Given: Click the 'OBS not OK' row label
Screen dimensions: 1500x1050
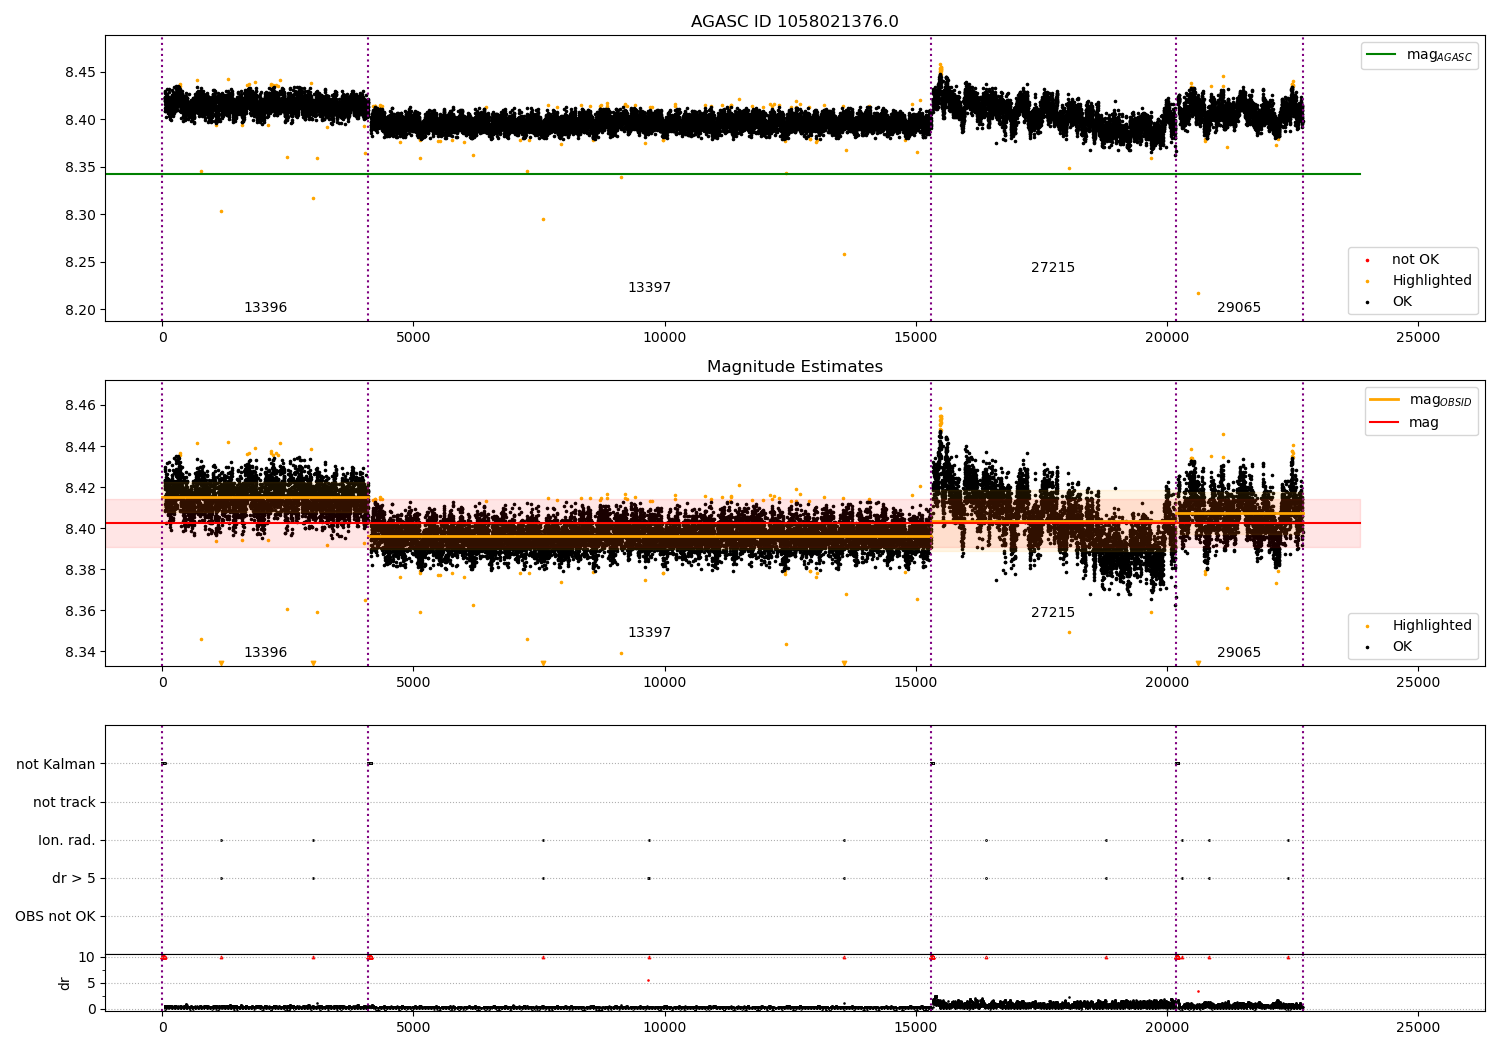Looking at the screenshot, I should point(55,916).
